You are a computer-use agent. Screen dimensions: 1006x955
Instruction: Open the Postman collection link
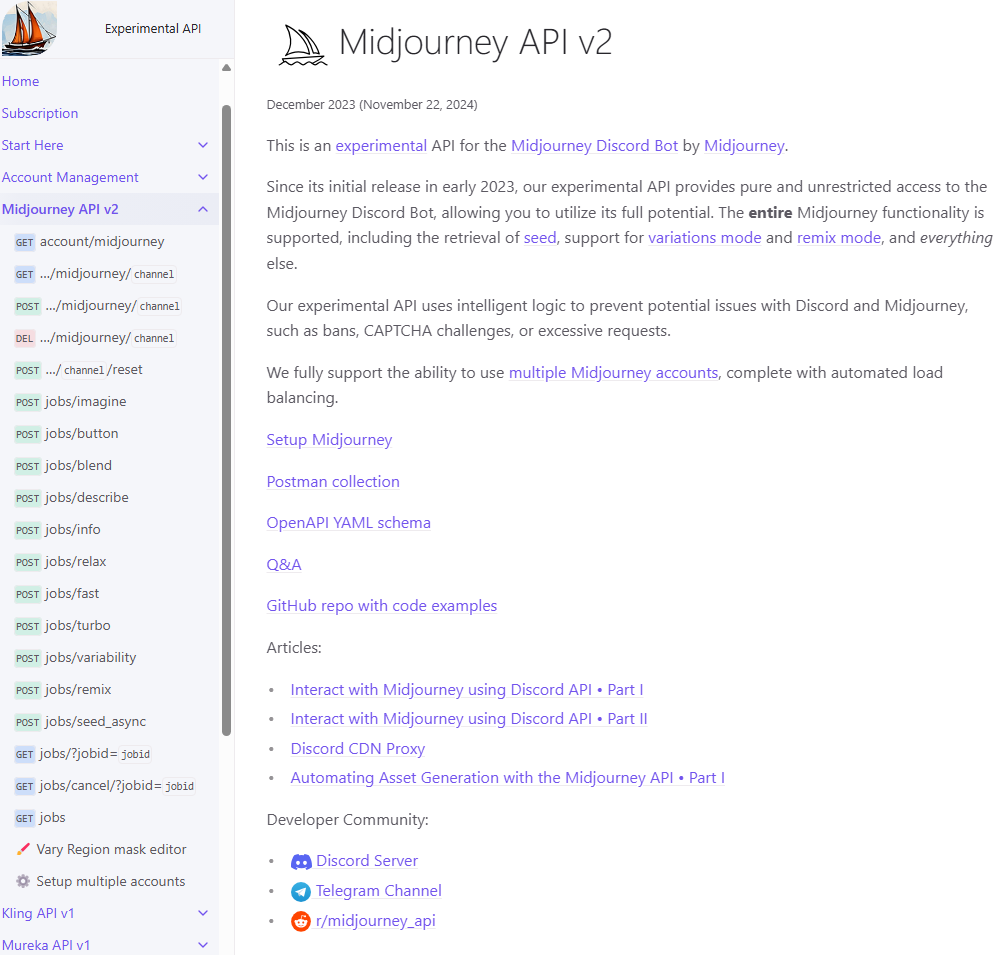[333, 482]
